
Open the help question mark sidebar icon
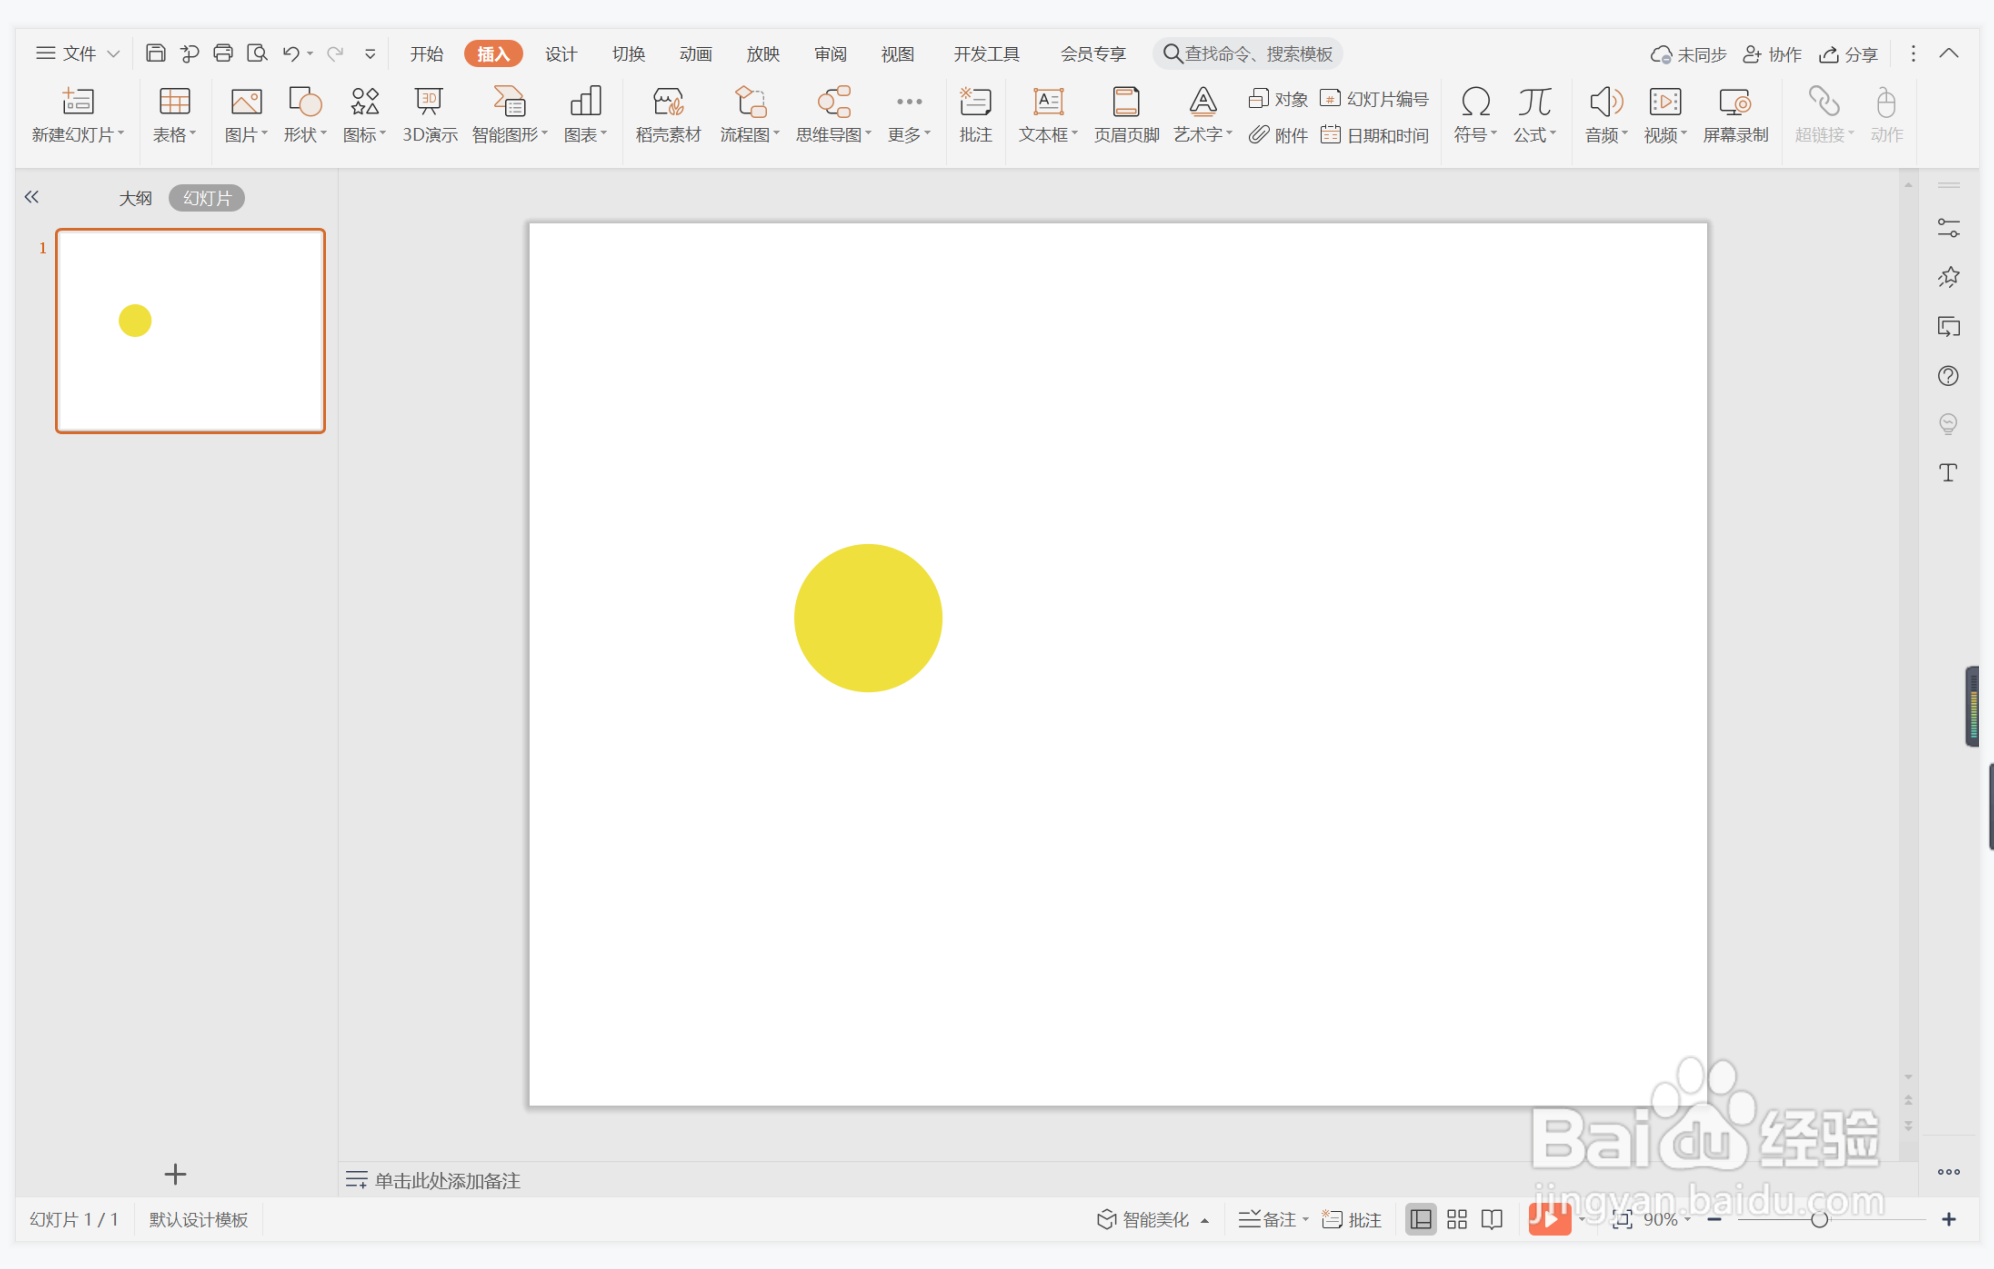(1948, 376)
